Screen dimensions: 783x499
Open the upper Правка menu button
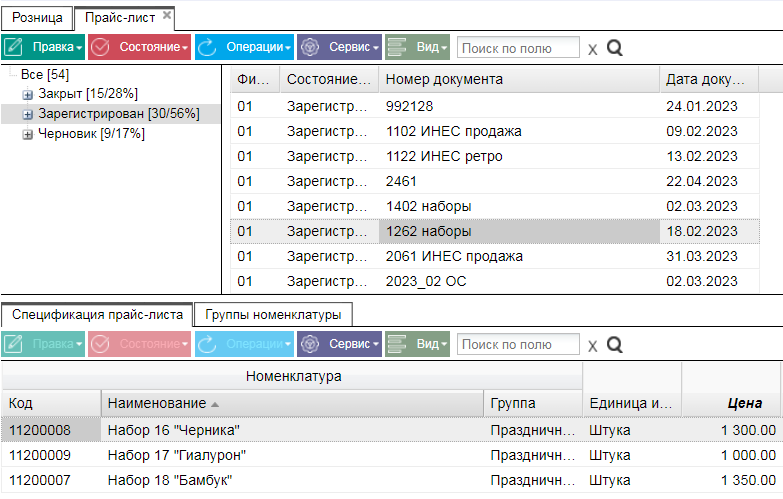click(43, 47)
